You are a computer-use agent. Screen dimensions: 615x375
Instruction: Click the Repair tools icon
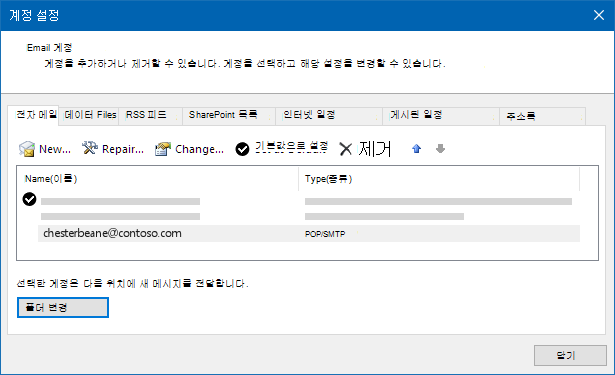(90, 148)
